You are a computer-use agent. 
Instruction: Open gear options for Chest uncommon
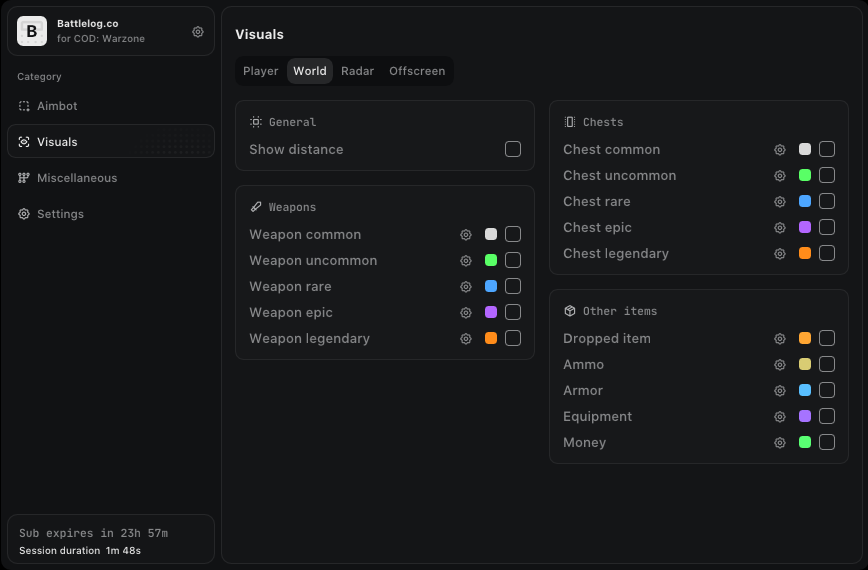point(780,175)
